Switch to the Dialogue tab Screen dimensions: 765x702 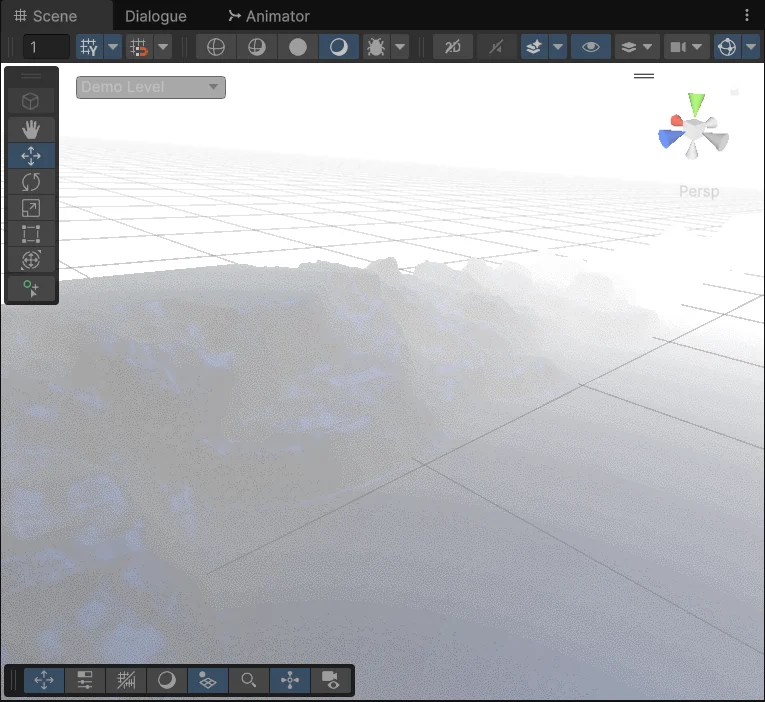click(155, 16)
